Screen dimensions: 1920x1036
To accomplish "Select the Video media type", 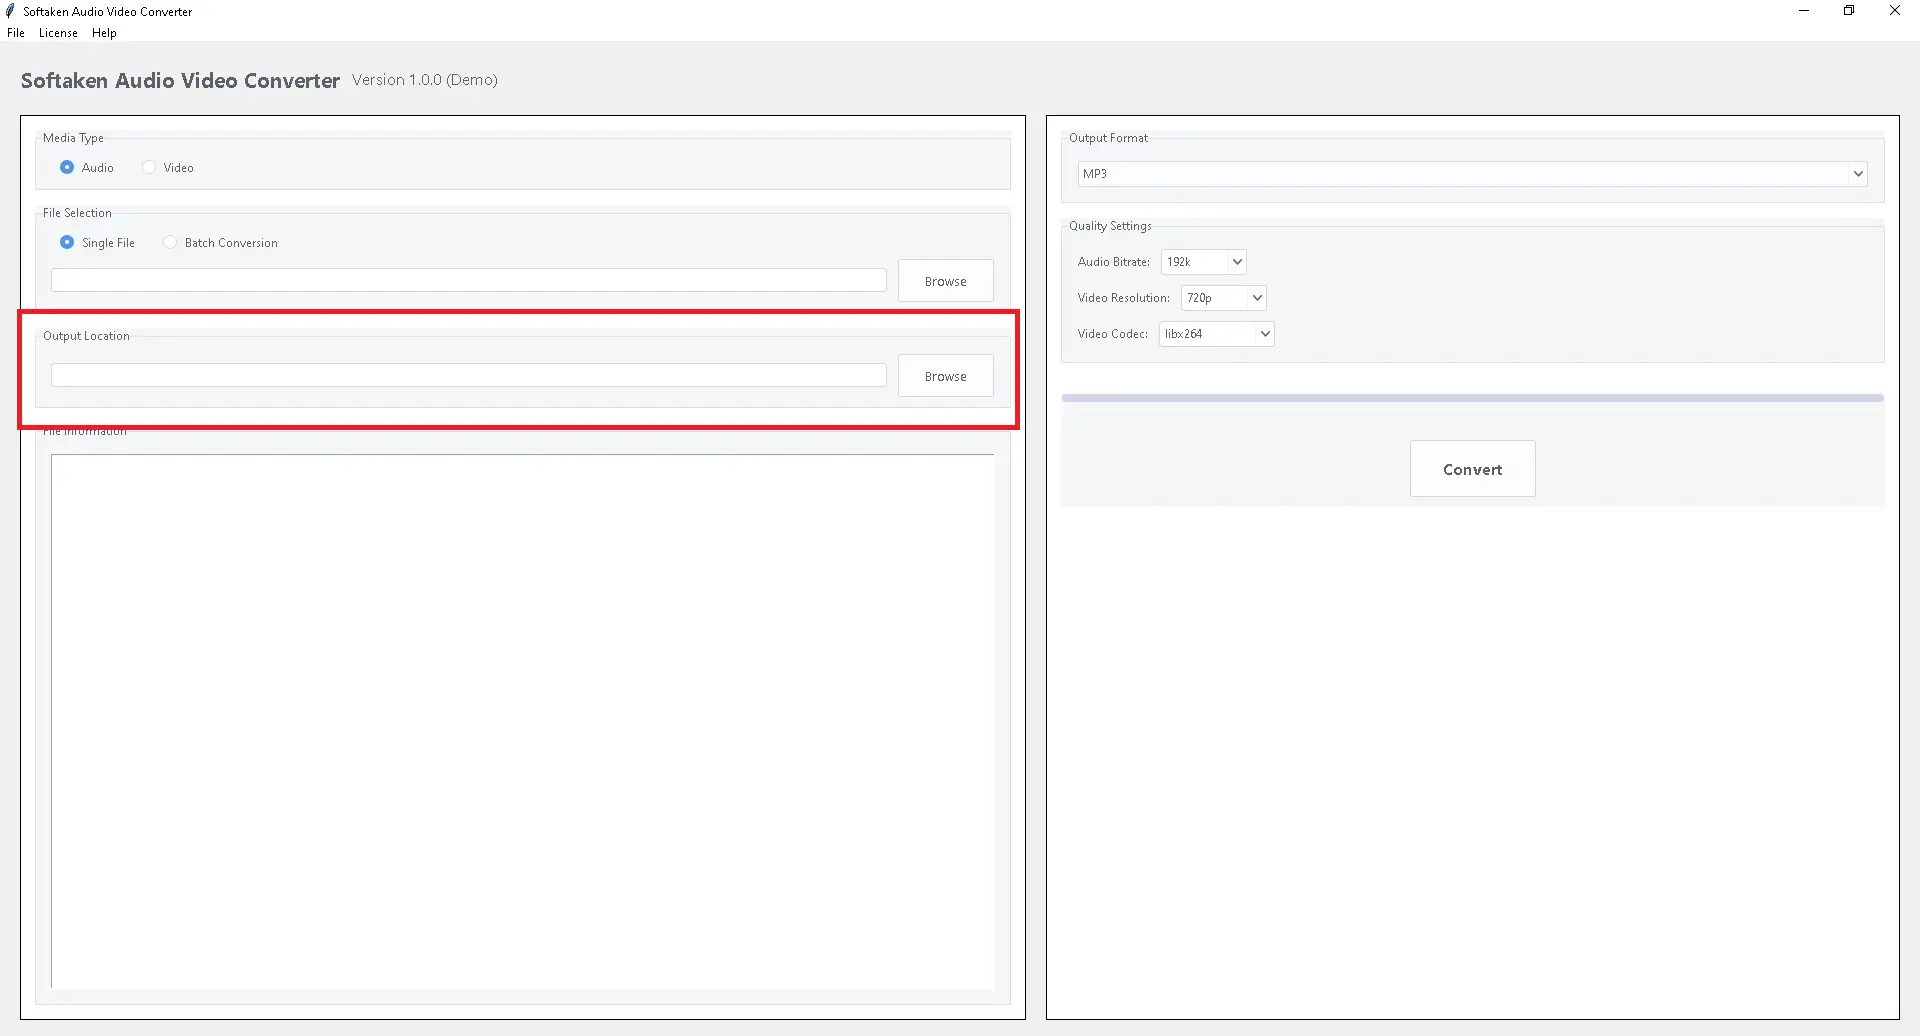I will point(149,168).
